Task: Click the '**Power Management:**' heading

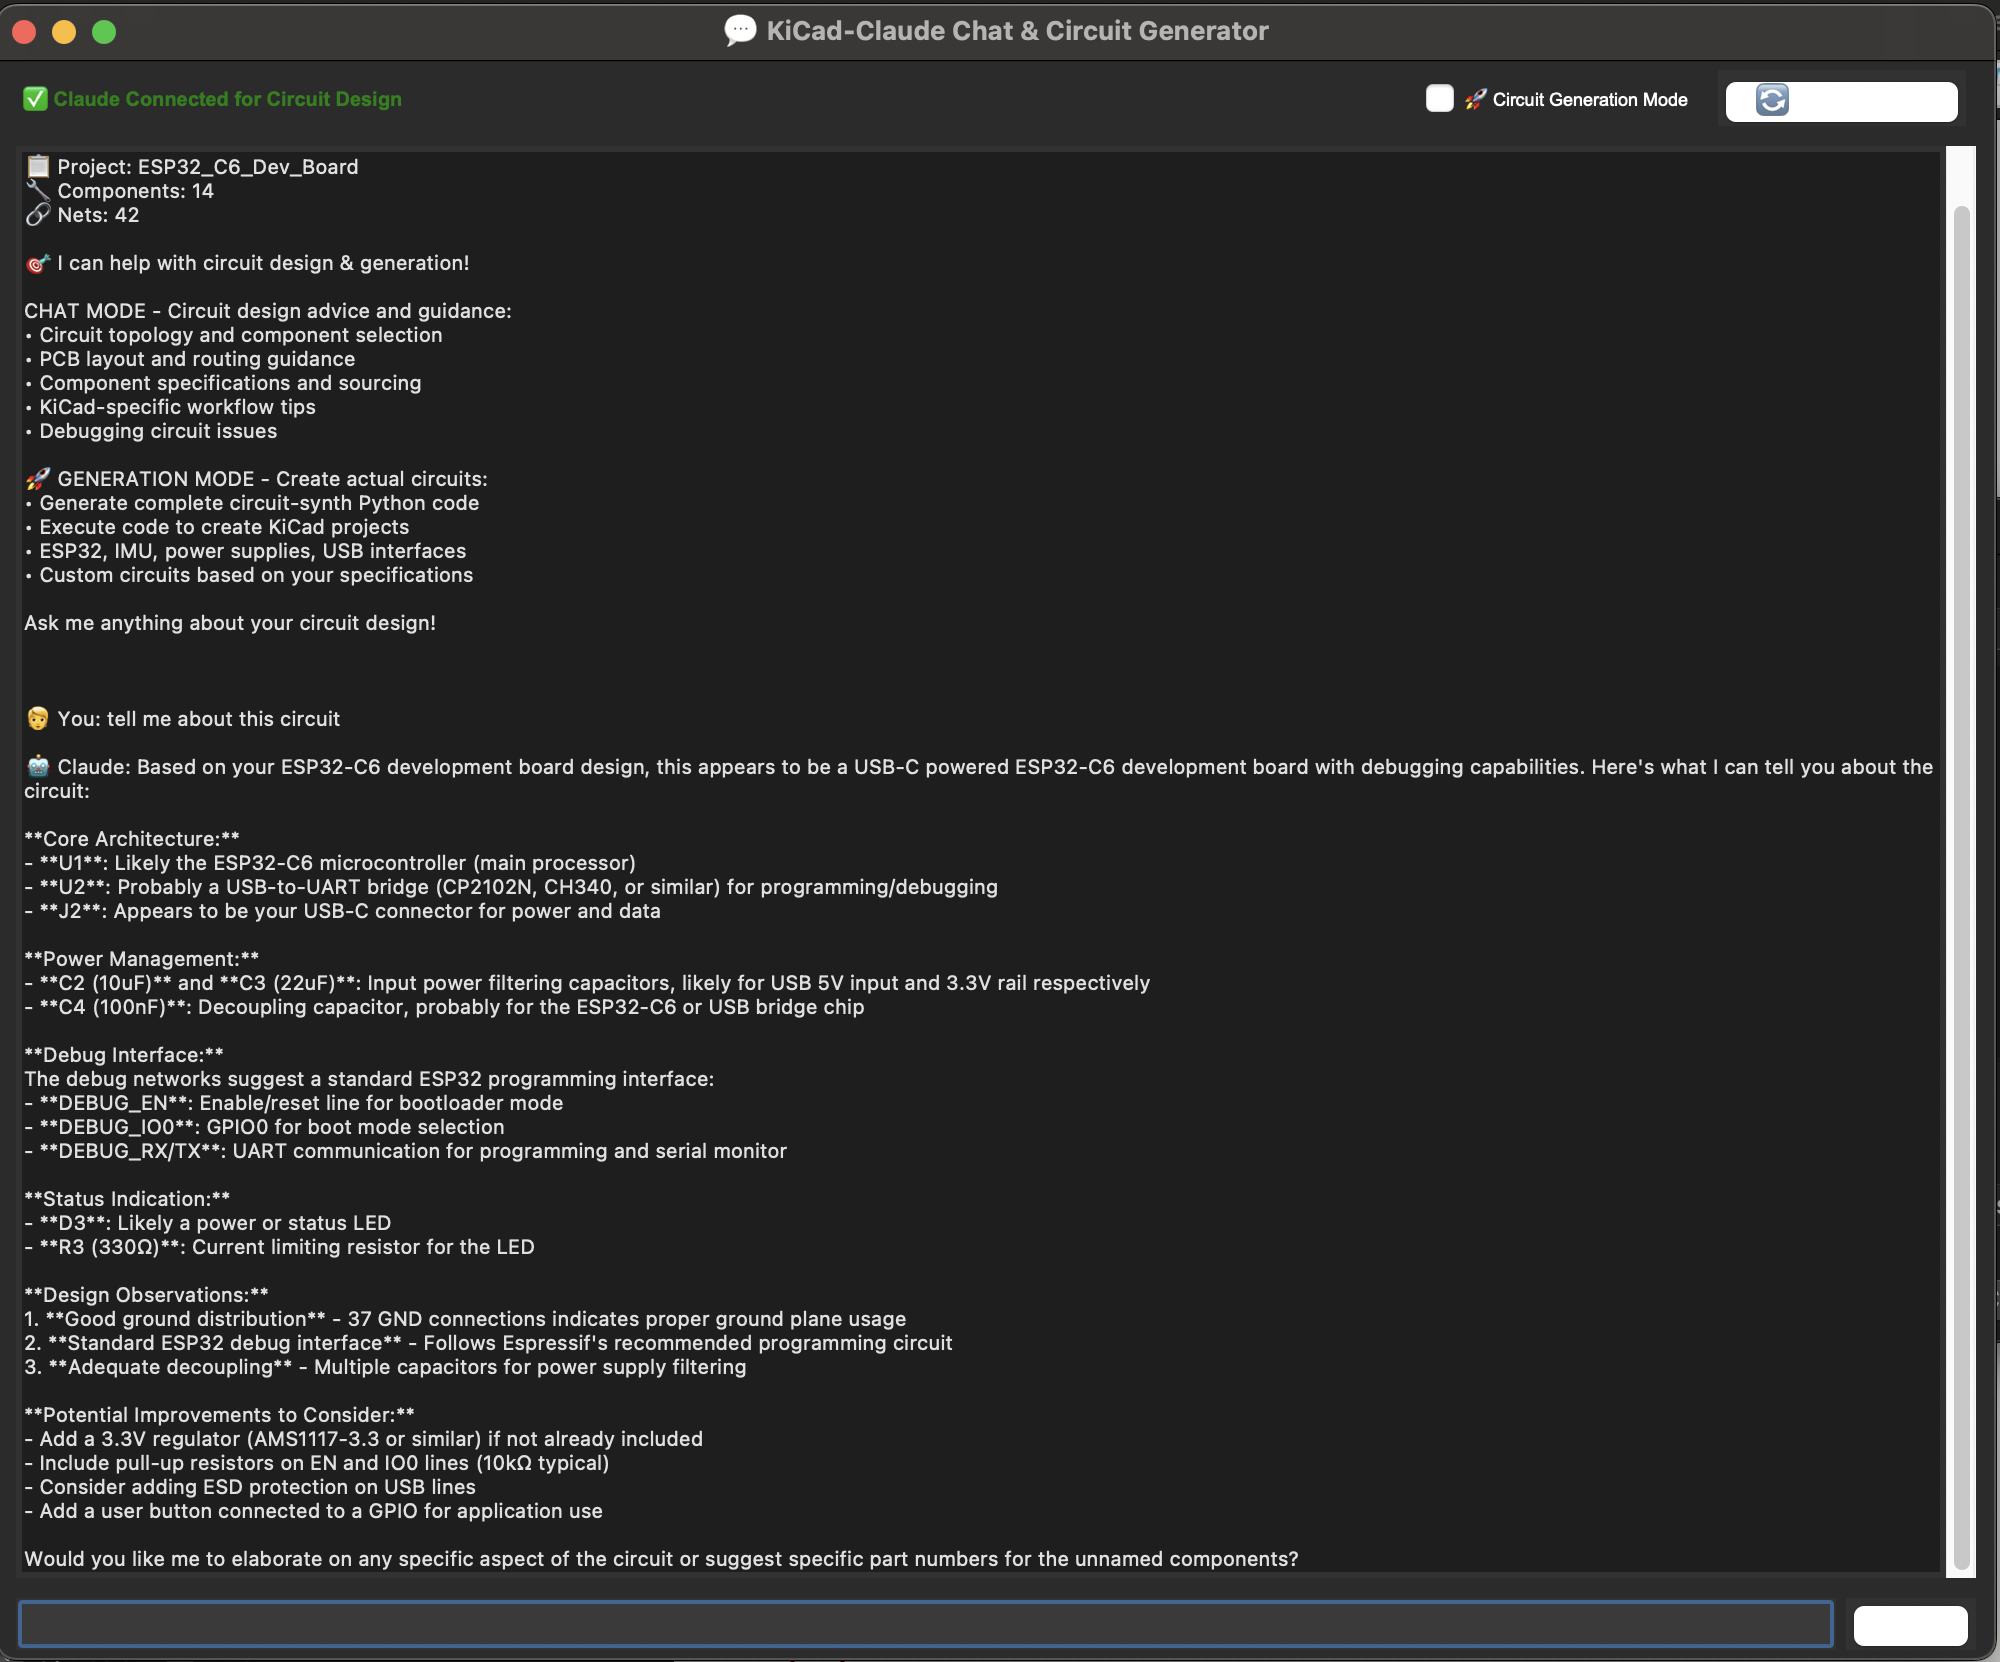Action: 142,959
